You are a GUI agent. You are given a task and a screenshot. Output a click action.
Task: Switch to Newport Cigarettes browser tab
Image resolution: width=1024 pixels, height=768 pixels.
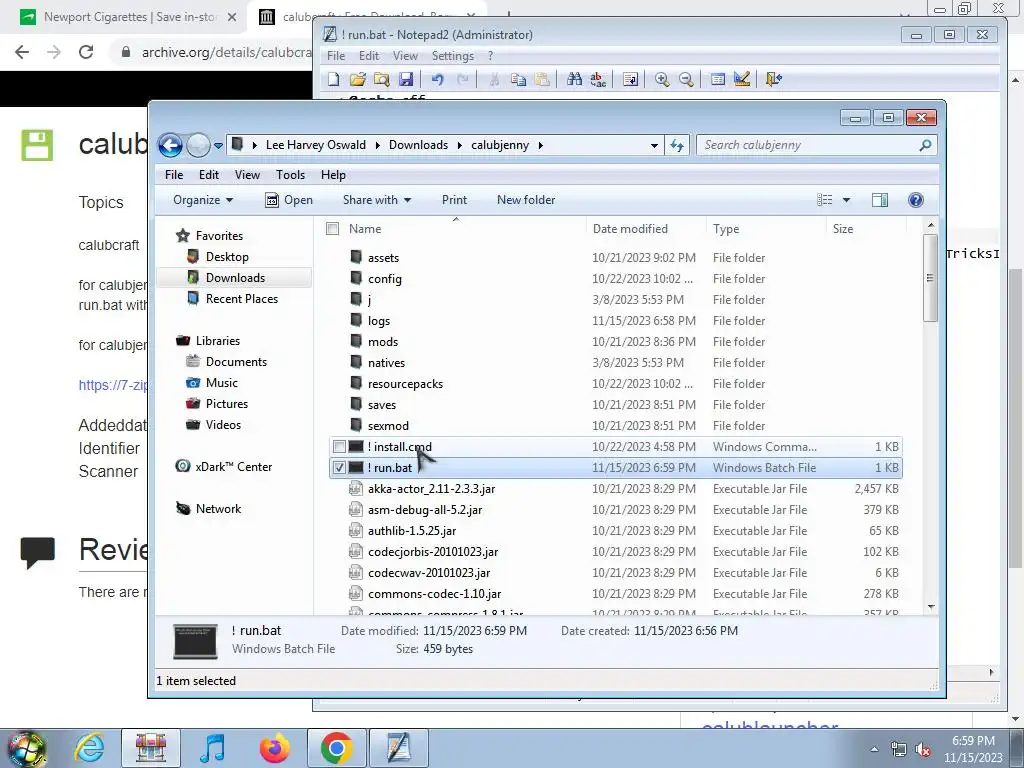point(124,17)
